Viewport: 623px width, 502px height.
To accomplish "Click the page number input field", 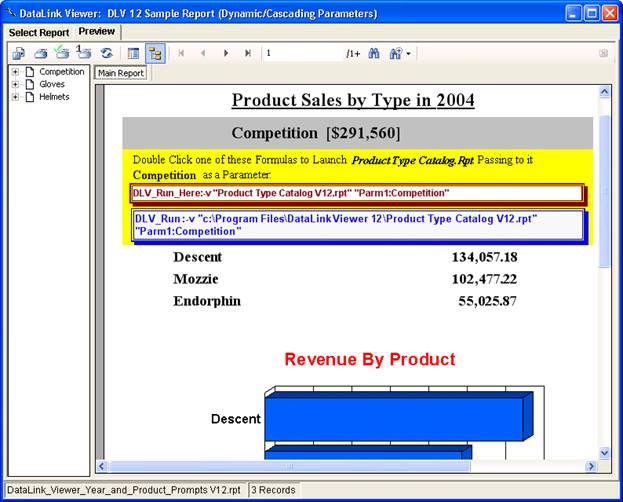I will click(x=303, y=53).
